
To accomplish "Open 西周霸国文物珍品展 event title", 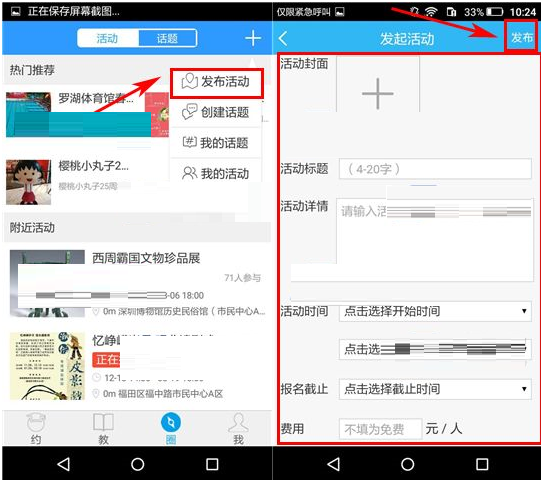I will coord(146,258).
